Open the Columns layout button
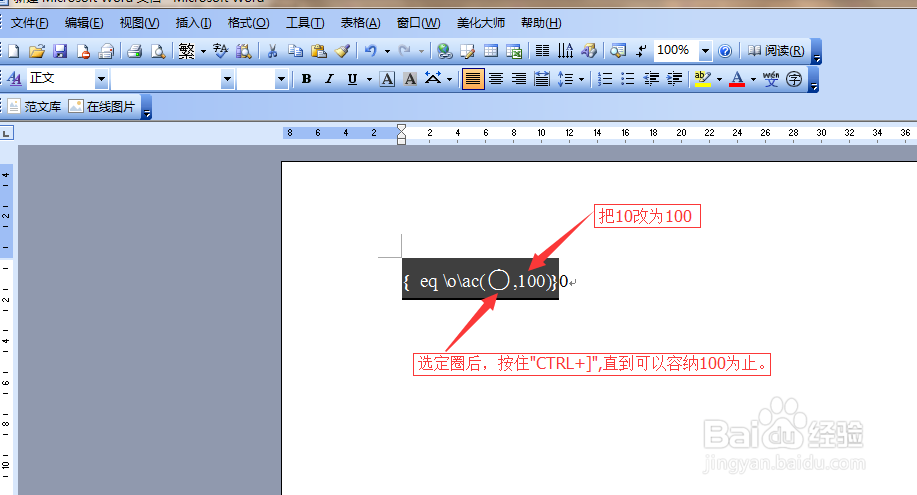The height and width of the screenshot is (495, 917). point(543,51)
